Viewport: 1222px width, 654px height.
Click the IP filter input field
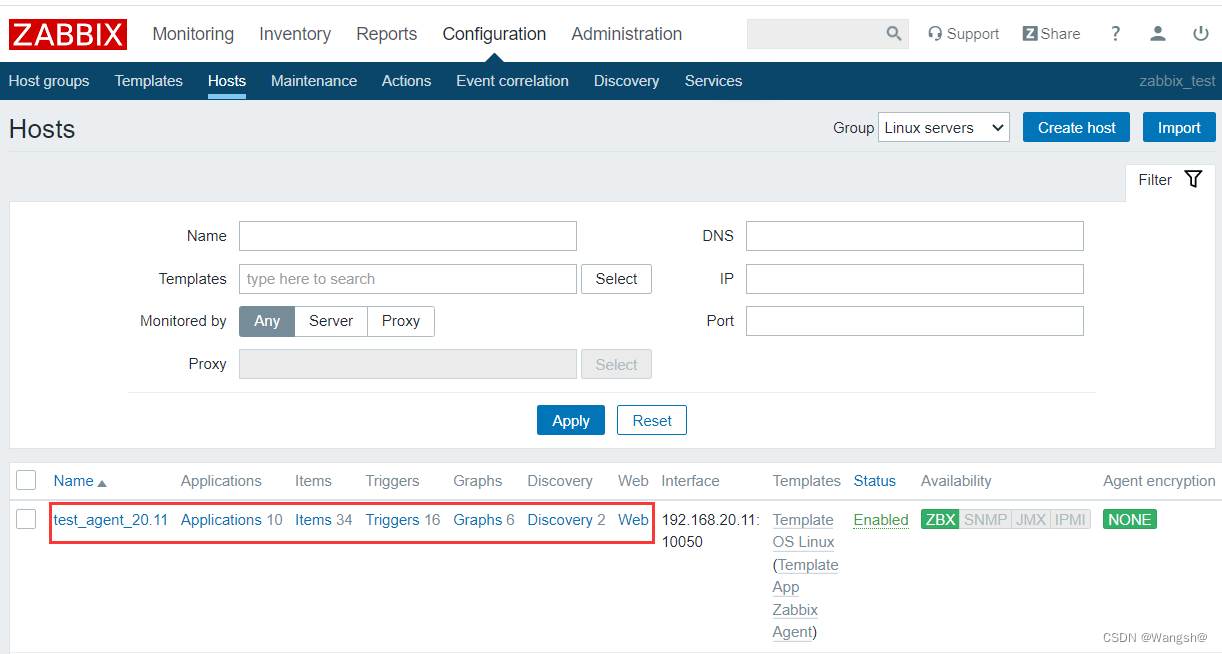tap(915, 279)
